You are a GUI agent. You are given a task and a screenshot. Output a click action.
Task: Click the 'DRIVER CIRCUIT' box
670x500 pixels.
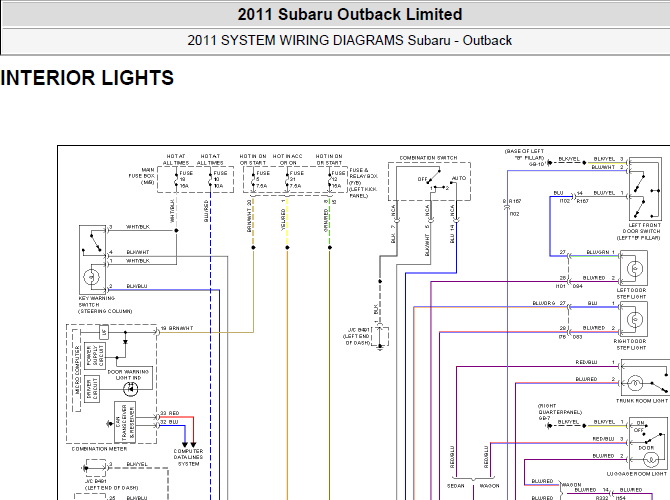click(x=92, y=388)
